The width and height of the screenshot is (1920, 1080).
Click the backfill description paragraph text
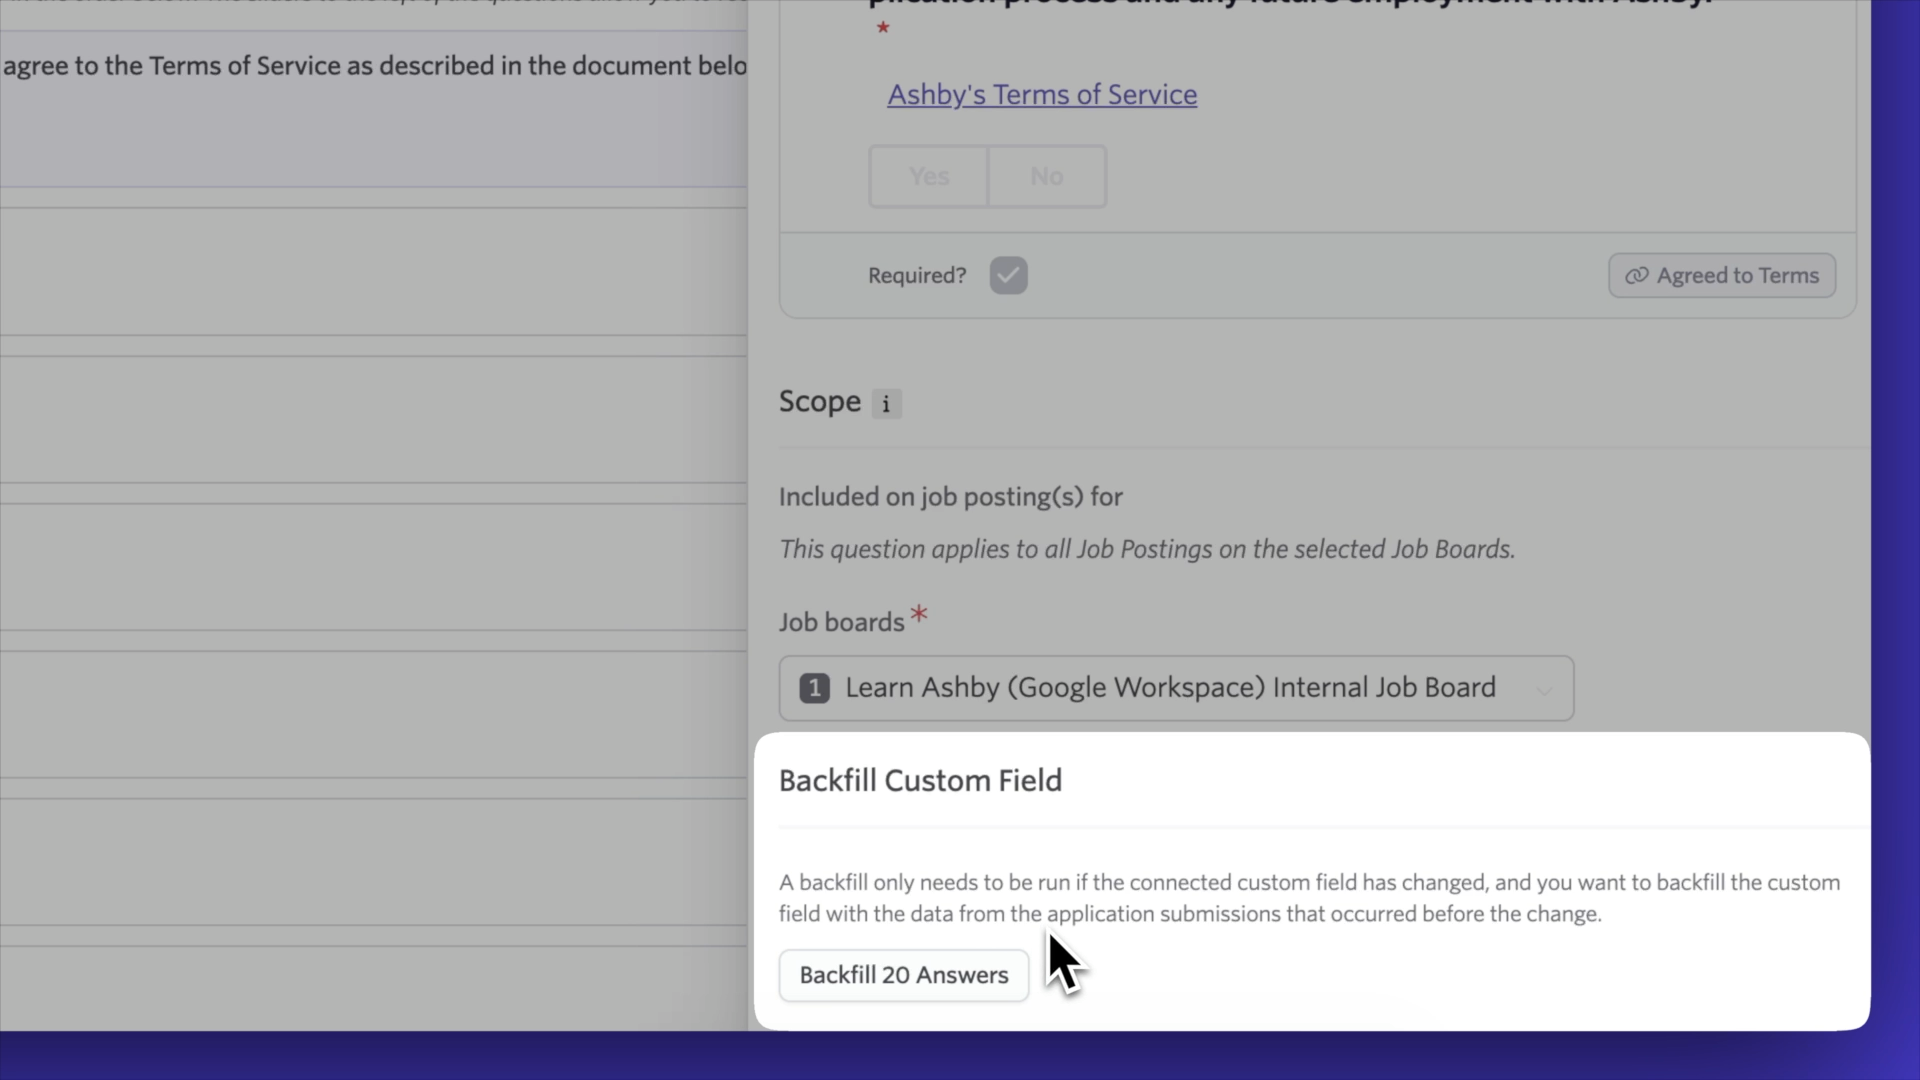click(x=1309, y=898)
